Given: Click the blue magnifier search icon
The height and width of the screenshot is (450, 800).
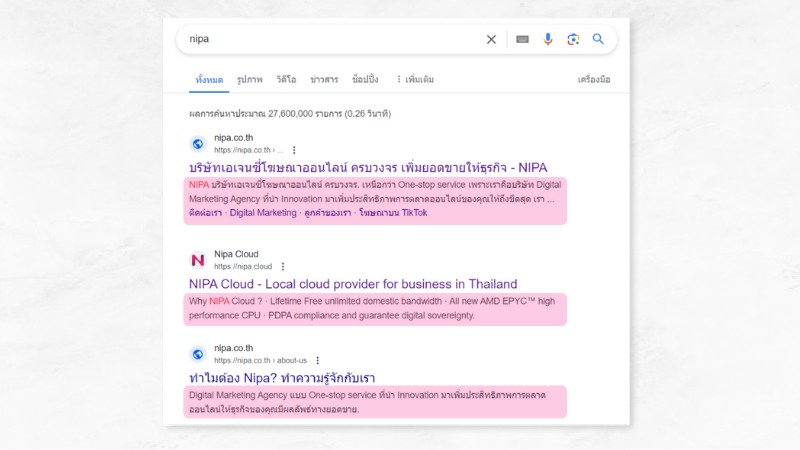Looking at the screenshot, I should click(598, 39).
